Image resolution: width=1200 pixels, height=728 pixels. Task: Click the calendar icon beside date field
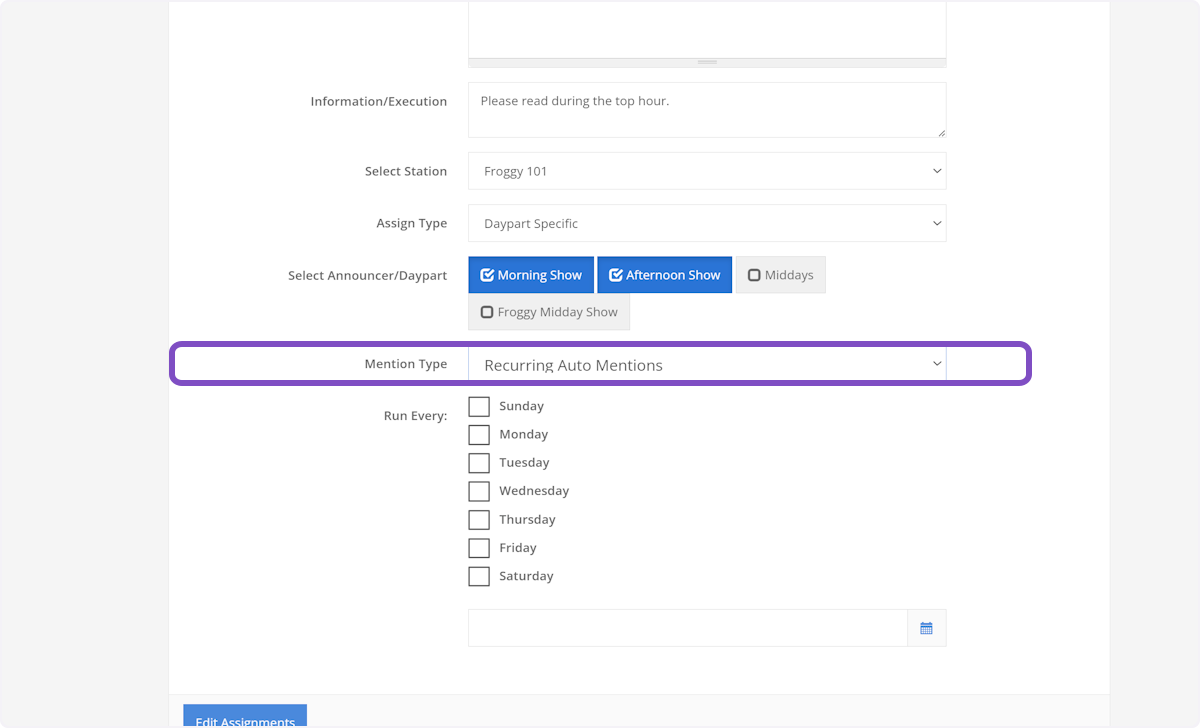926,628
